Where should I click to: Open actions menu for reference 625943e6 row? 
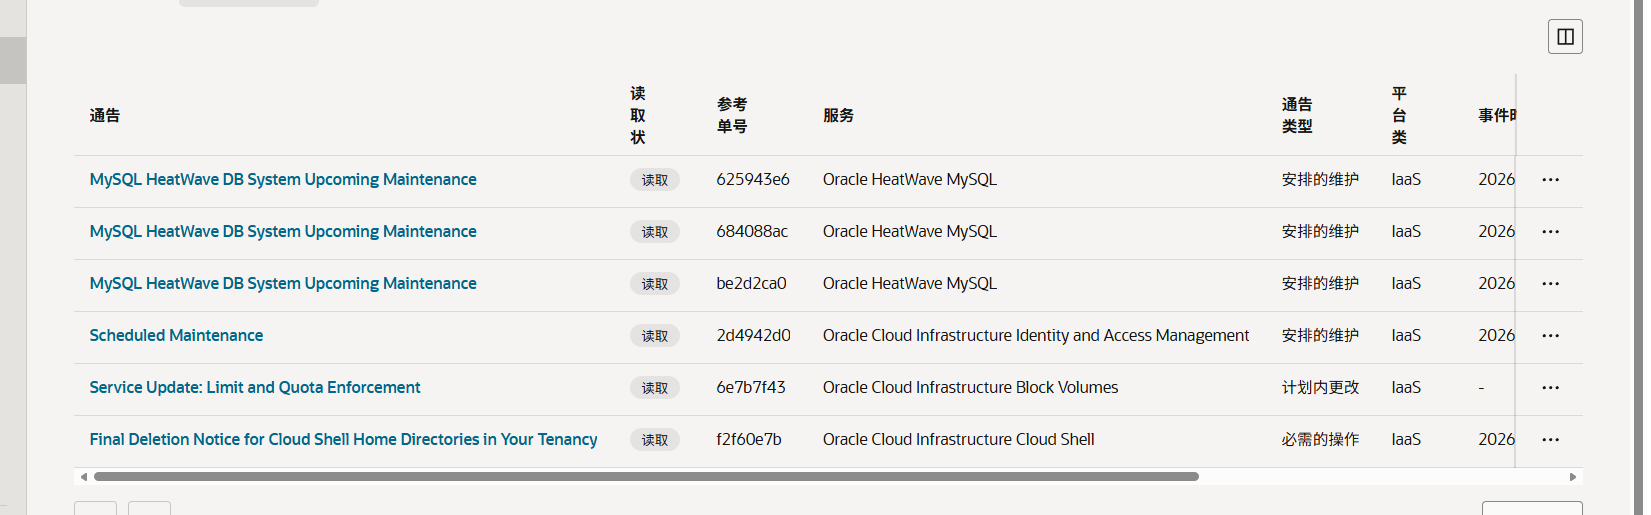click(x=1550, y=180)
